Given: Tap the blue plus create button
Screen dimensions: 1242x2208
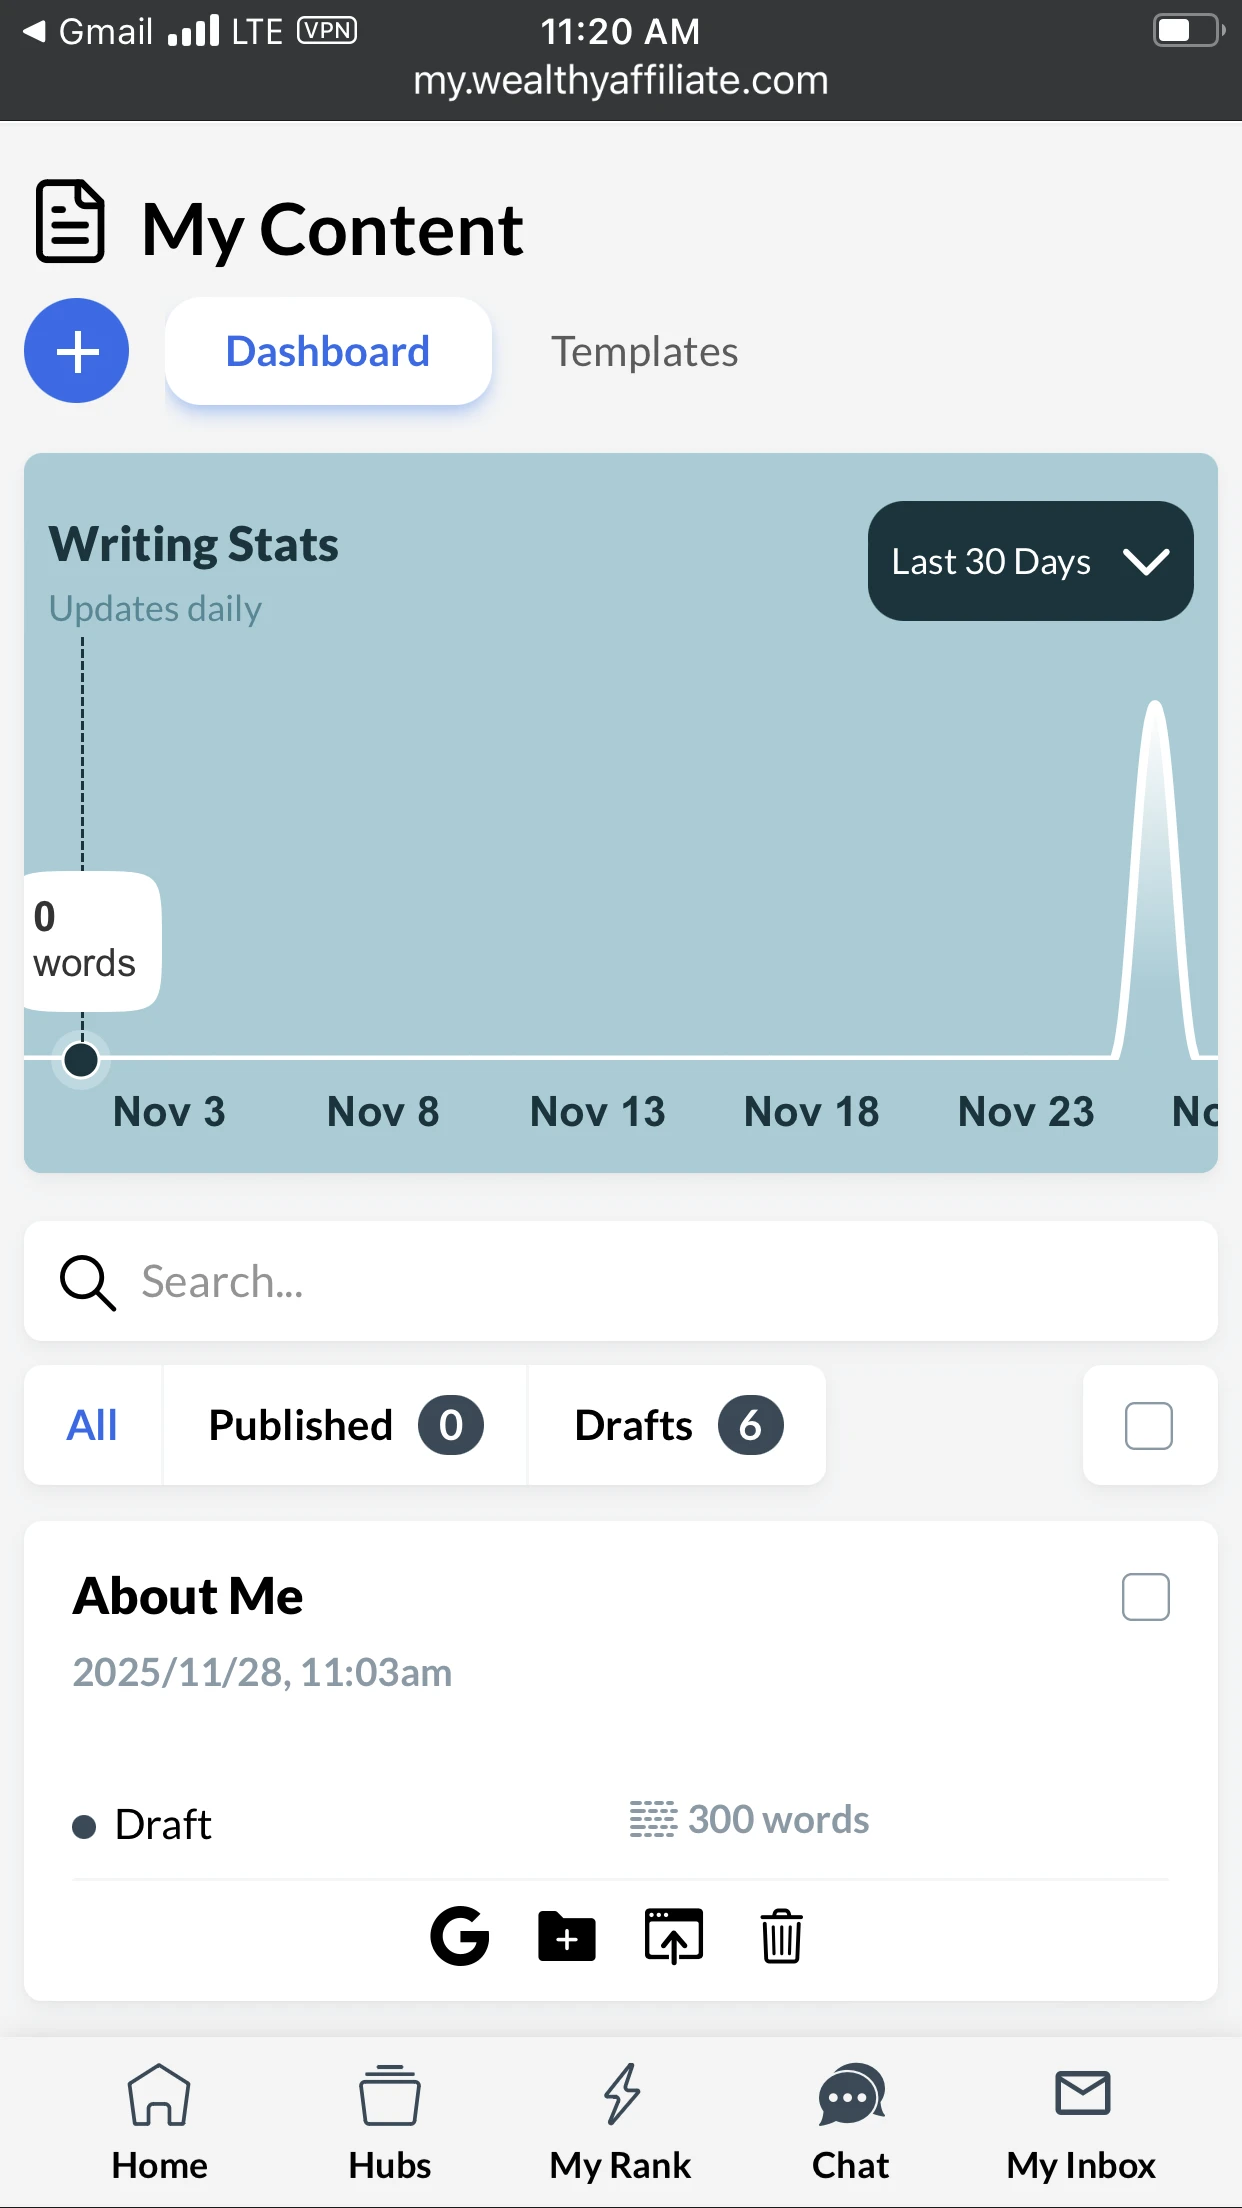Looking at the screenshot, I should pyautogui.click(x=77, y=351).
